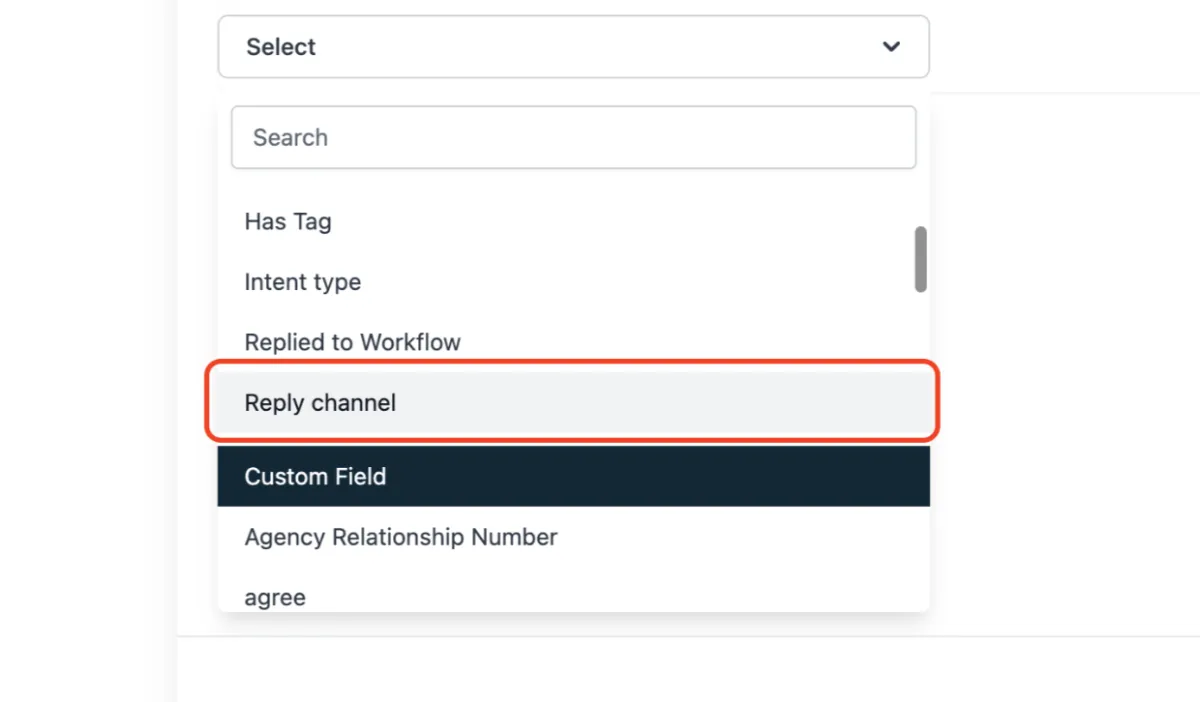Click the chevron arrow on Select dropdown
This screenshot has height=702, width=1200.
(x=891, y=47)
